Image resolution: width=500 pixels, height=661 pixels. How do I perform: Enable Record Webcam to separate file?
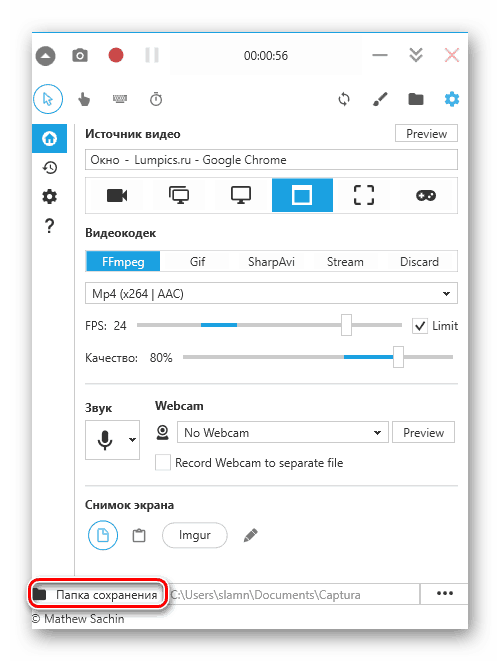pyautogui.click(x=163, y=462)
